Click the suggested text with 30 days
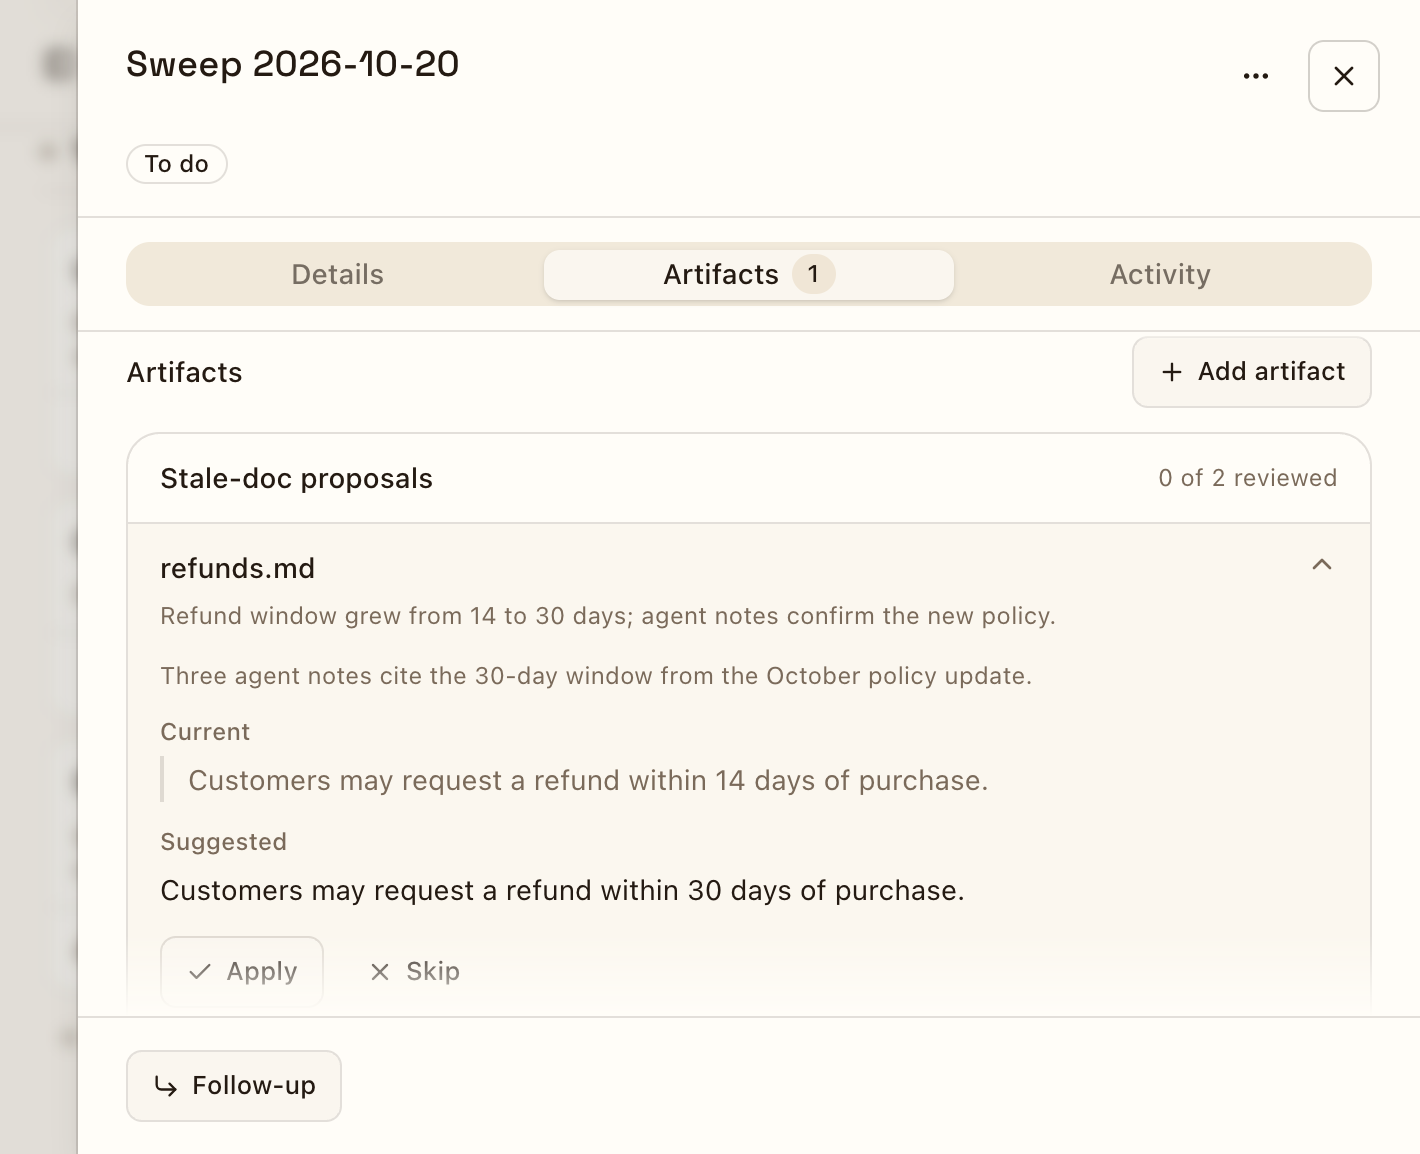Viewport: 1420px width, 1154px height. [562, 891]
